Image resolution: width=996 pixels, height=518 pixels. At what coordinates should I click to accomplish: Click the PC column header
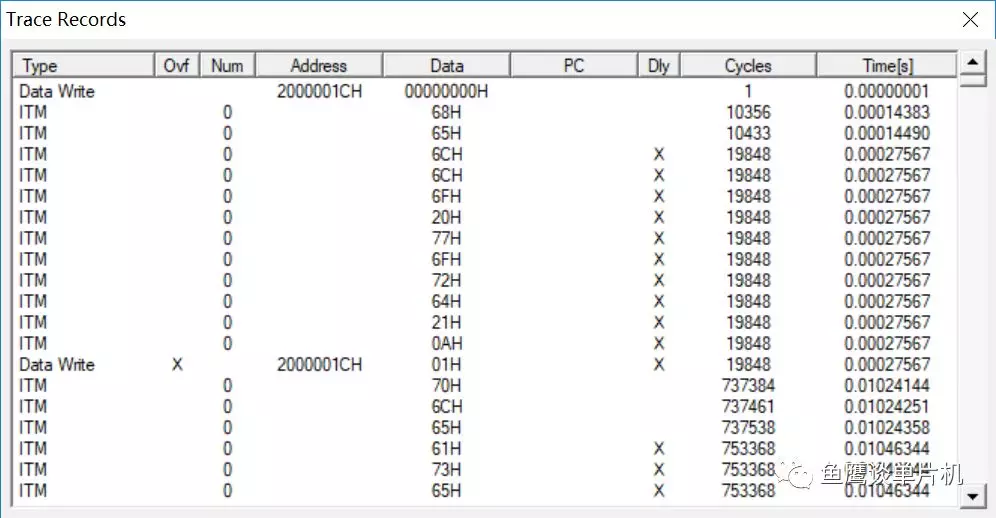[x=574, y=65]
